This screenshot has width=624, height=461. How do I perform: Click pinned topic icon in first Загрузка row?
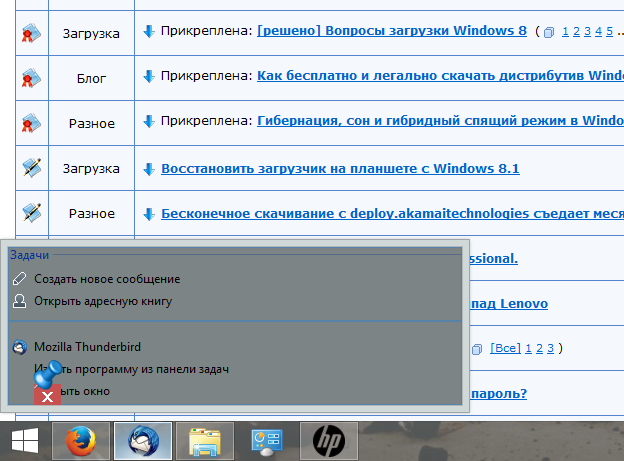(31, 33)
